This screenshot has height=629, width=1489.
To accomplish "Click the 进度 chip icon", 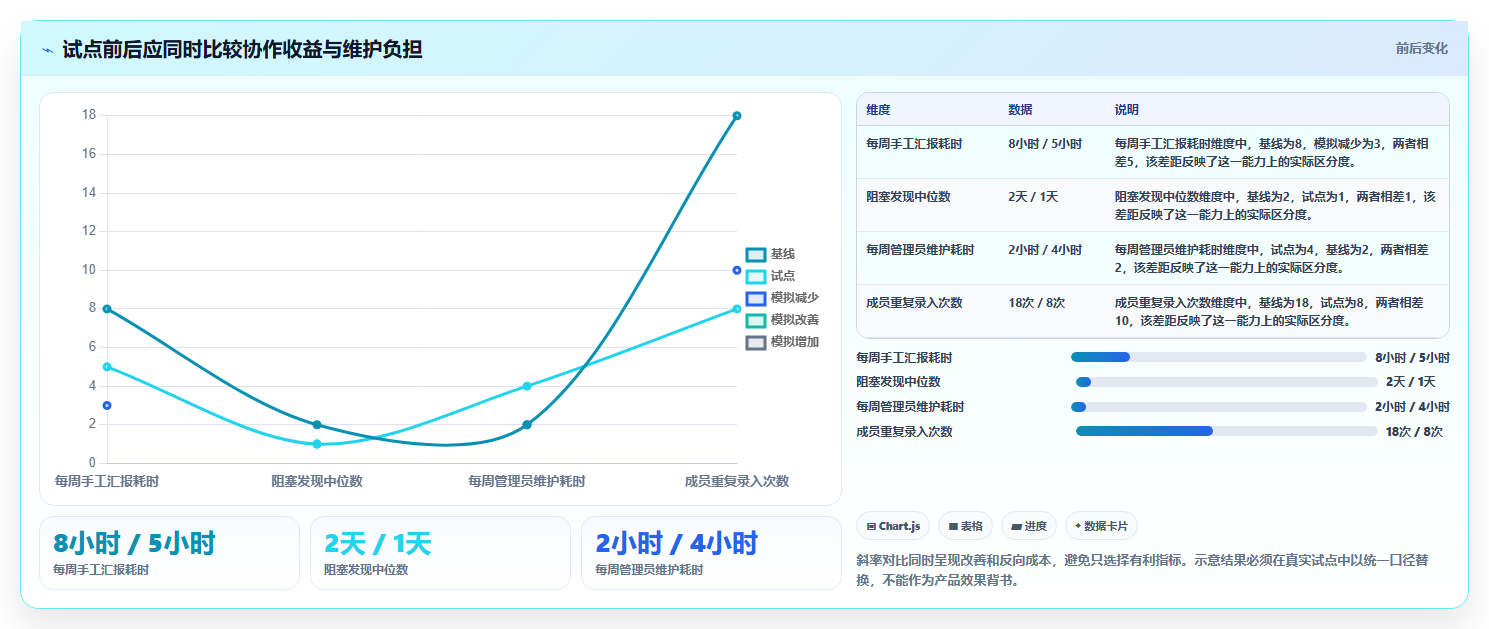I will click(x=1016, y=526).
